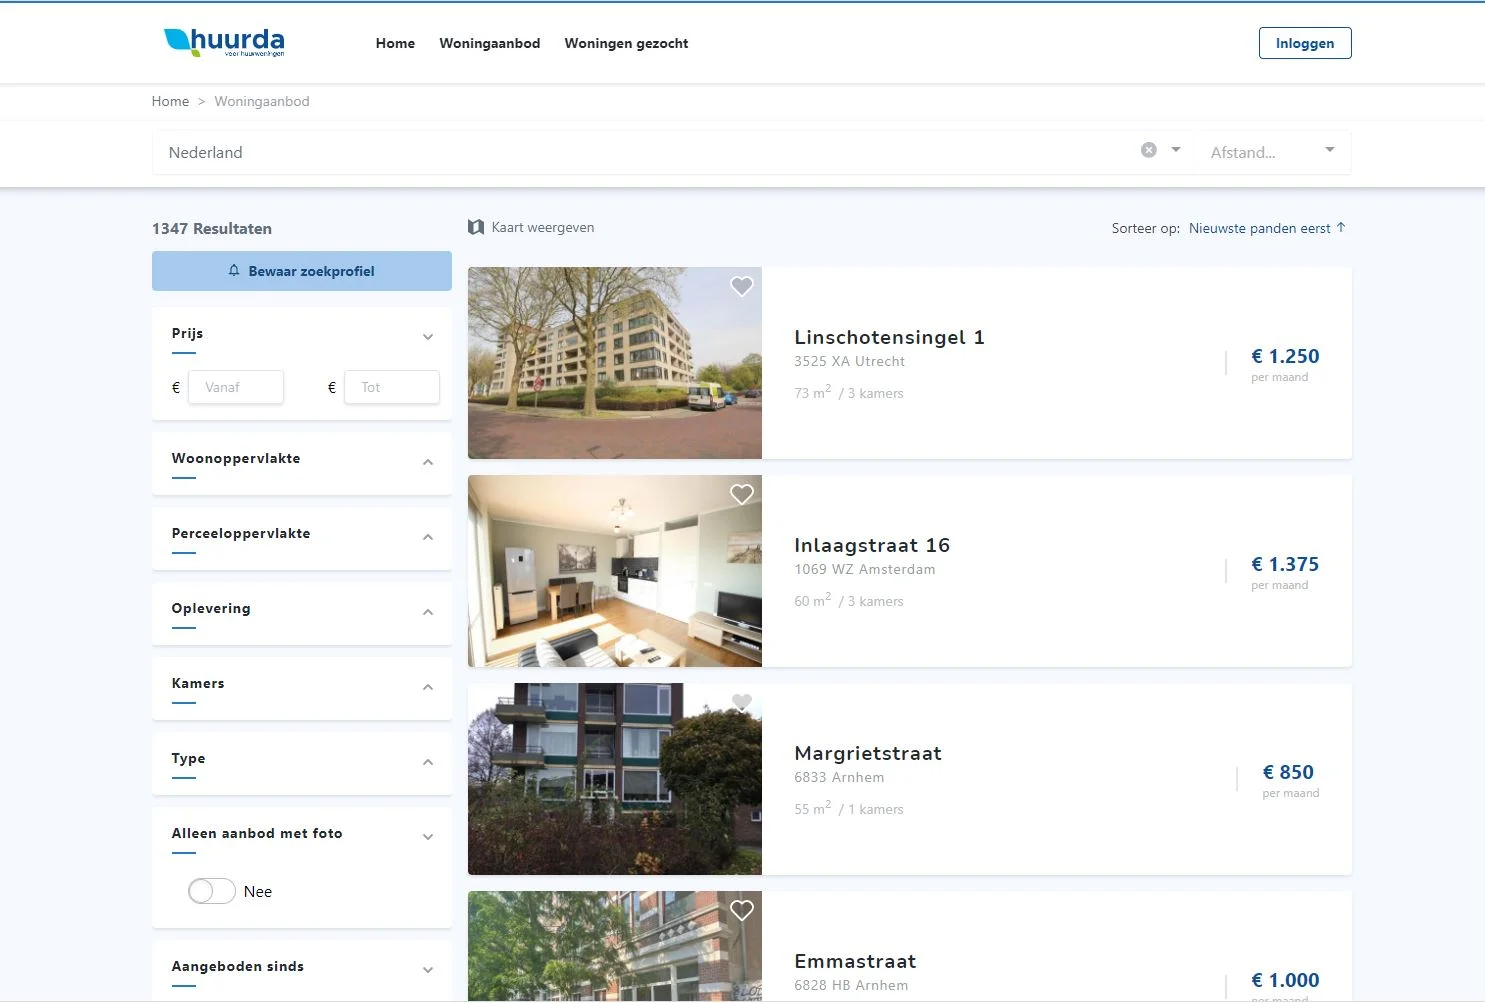Favorite the Inlaagstraat 16 listing
The width and height of the screenshot is (1485, 1003).
click(741, 494)
